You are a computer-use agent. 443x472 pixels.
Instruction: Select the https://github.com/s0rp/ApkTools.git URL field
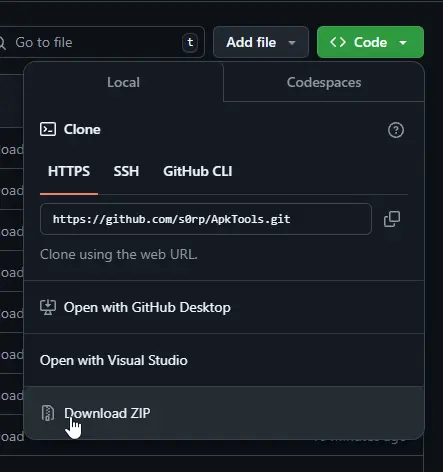click(x=206, y=219)
